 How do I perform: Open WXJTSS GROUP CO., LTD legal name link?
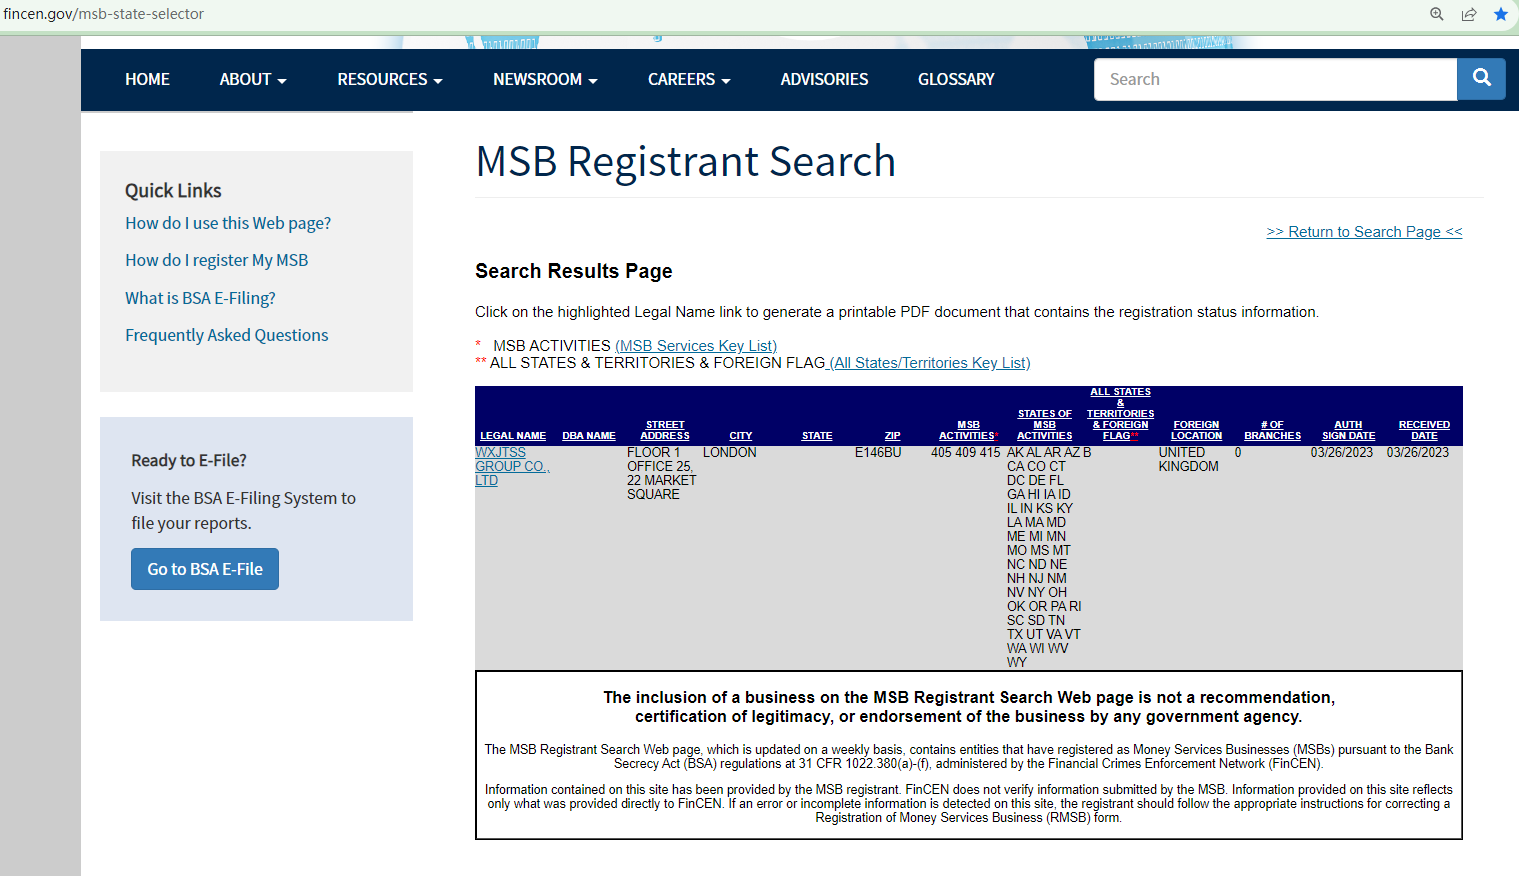pyautogui.click(x=512, y=467)
